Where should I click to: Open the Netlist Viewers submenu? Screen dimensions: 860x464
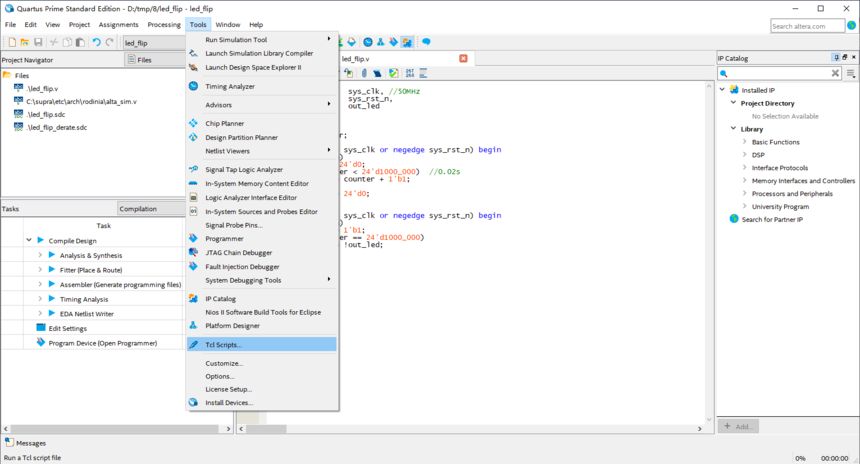(x=262, y=151)
